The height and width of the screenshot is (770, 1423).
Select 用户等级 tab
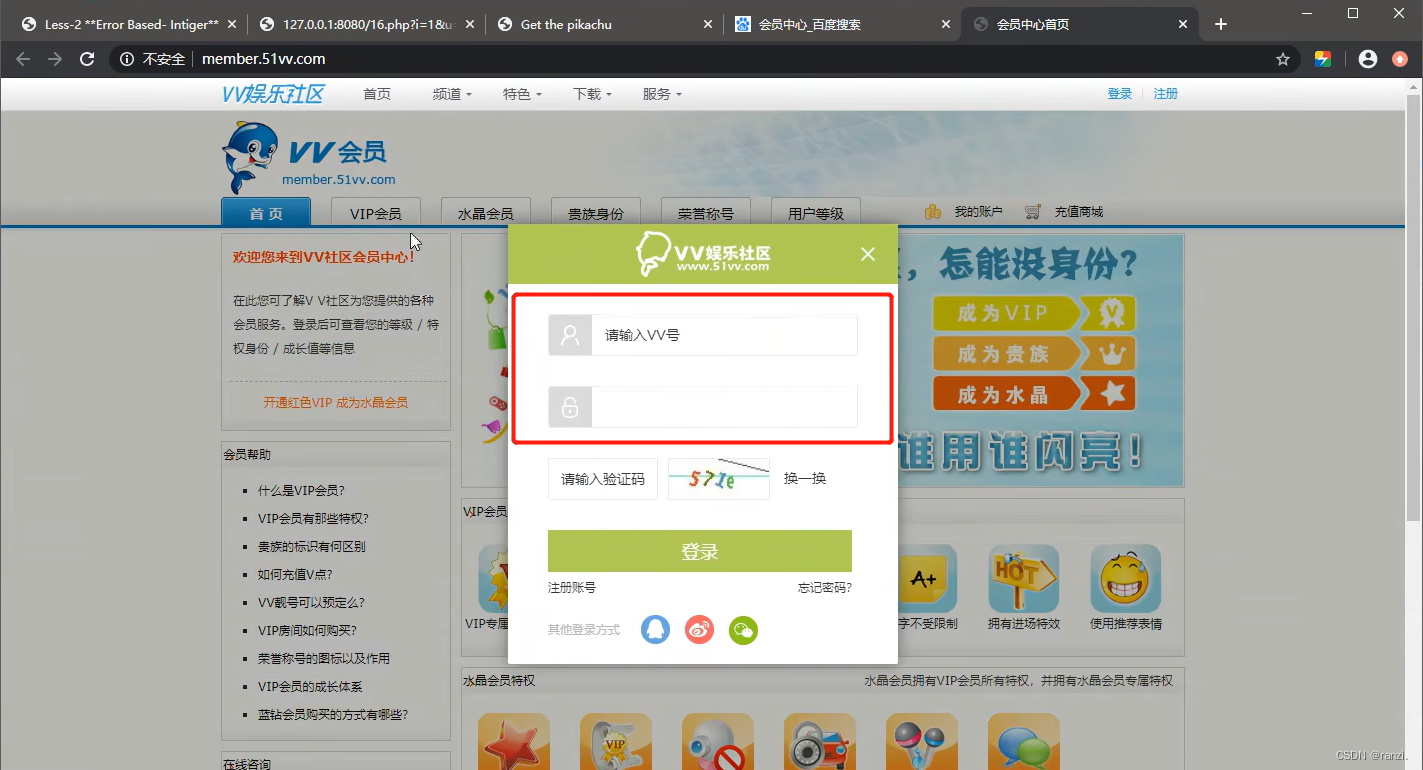point(815,212)
